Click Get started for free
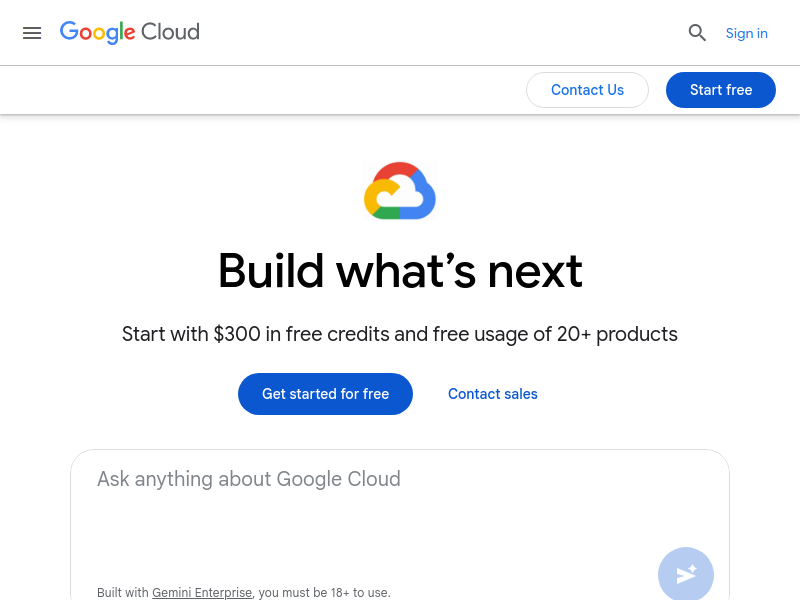Image resolution: width=800 pixels, height=600 pixels. [325, 394]
